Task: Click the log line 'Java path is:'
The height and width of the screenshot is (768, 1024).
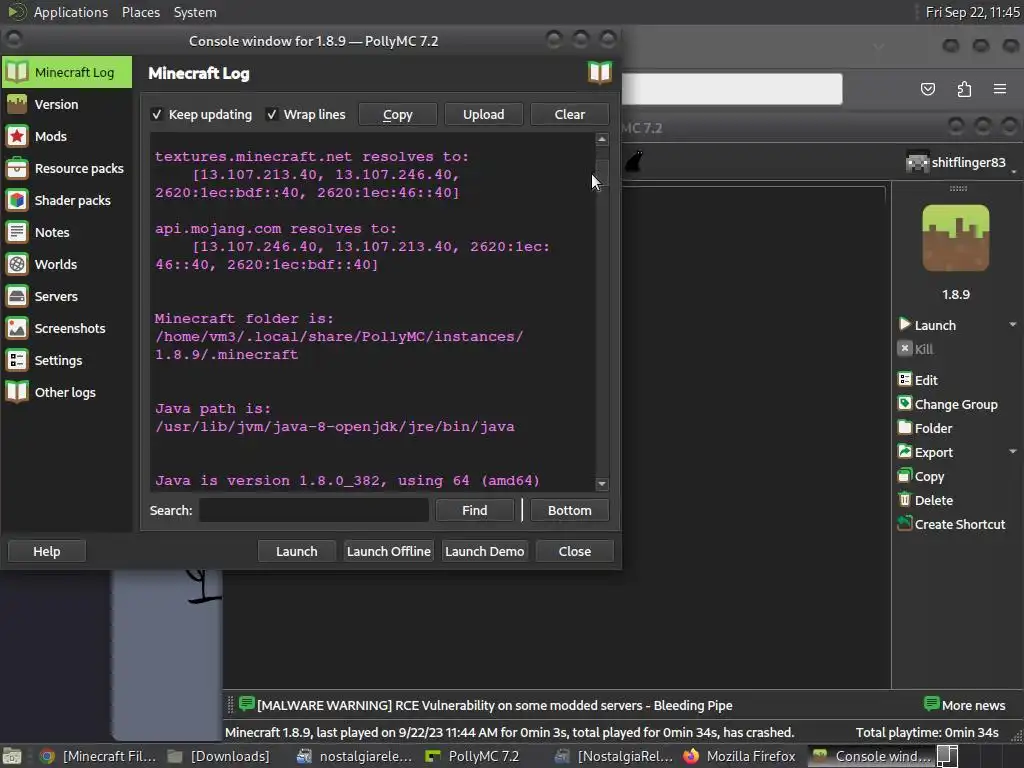Action: click(x=212, y=409)
